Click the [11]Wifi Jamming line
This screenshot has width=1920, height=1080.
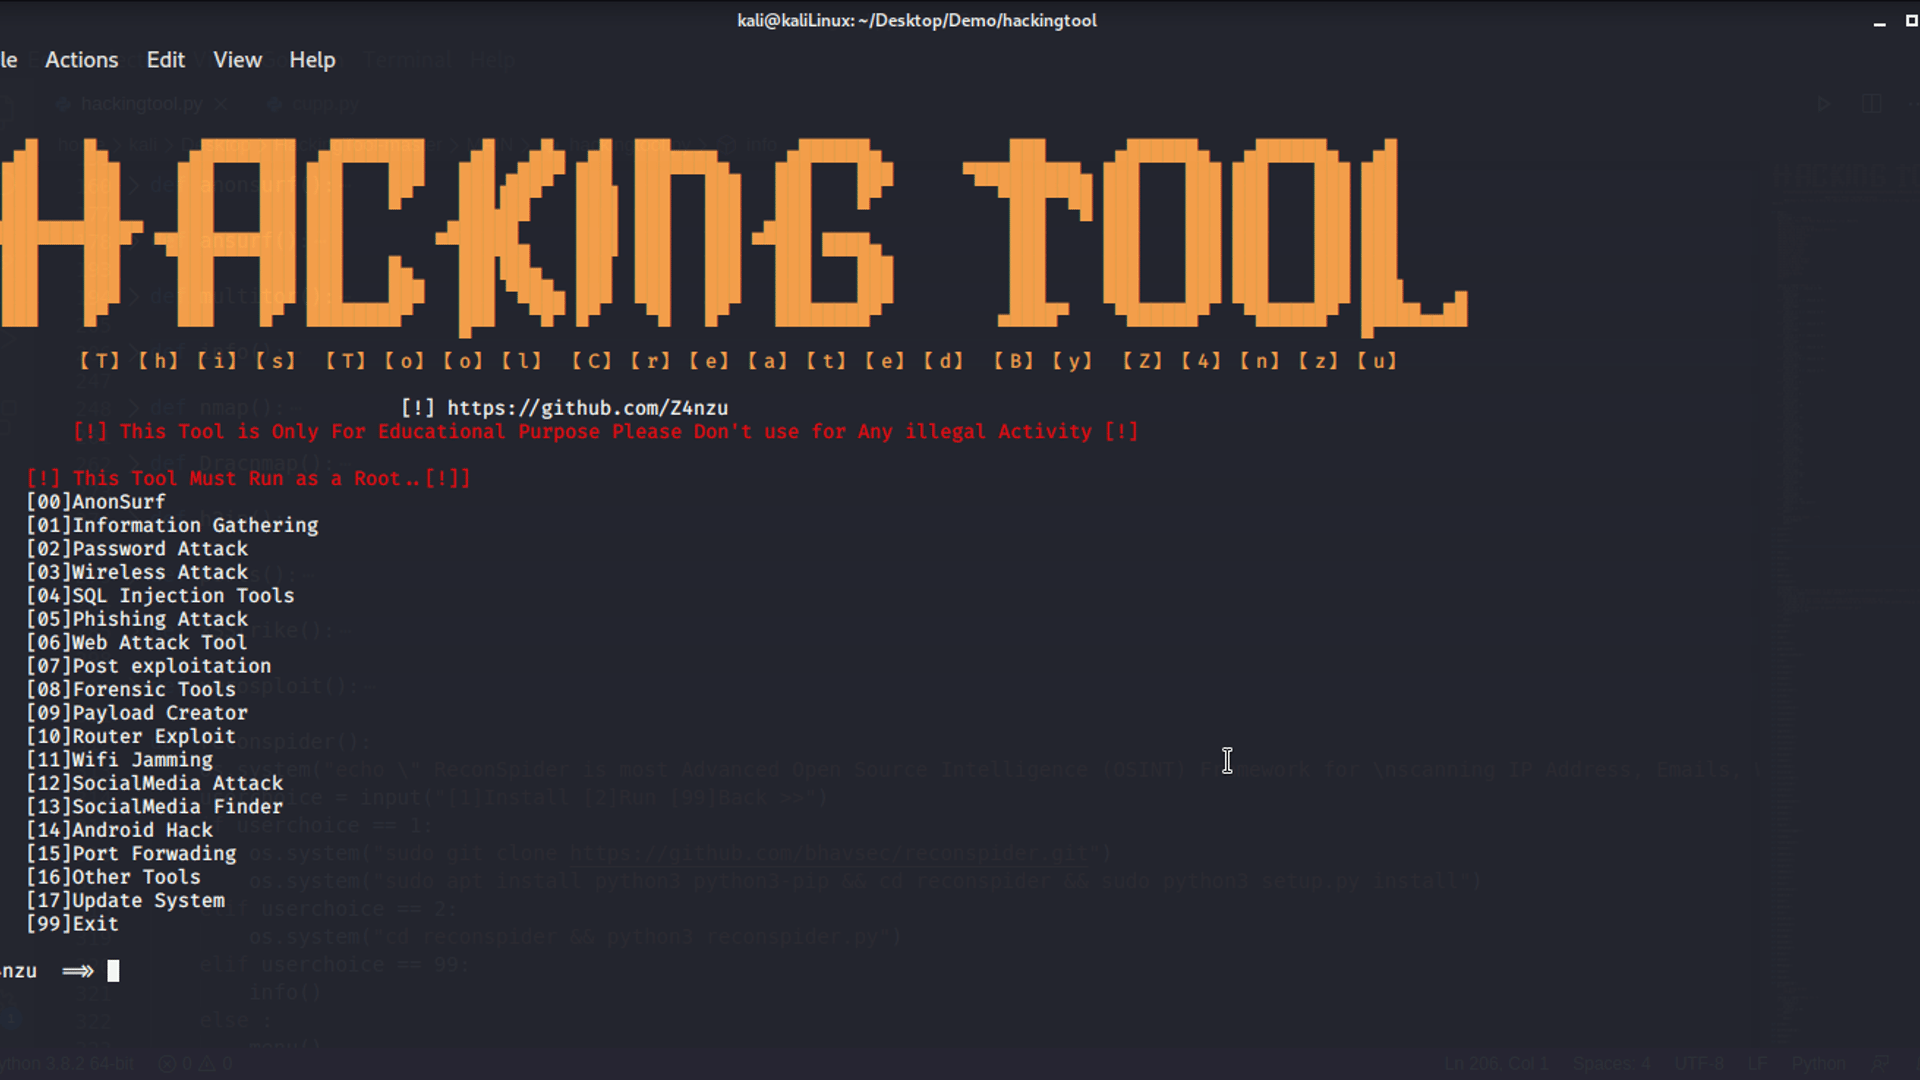119,760
